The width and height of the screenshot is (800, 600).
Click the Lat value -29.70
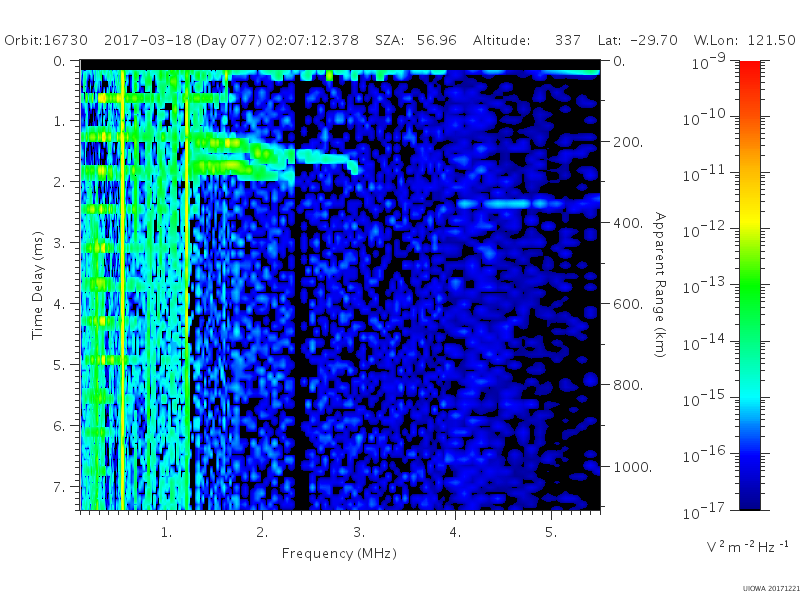654,40
